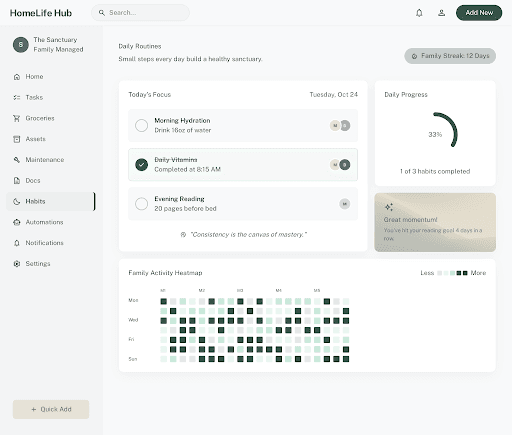Click the Groceries cart icon
Image resolution: width=512 pixels, height=435 pixels.
[17, 118]
